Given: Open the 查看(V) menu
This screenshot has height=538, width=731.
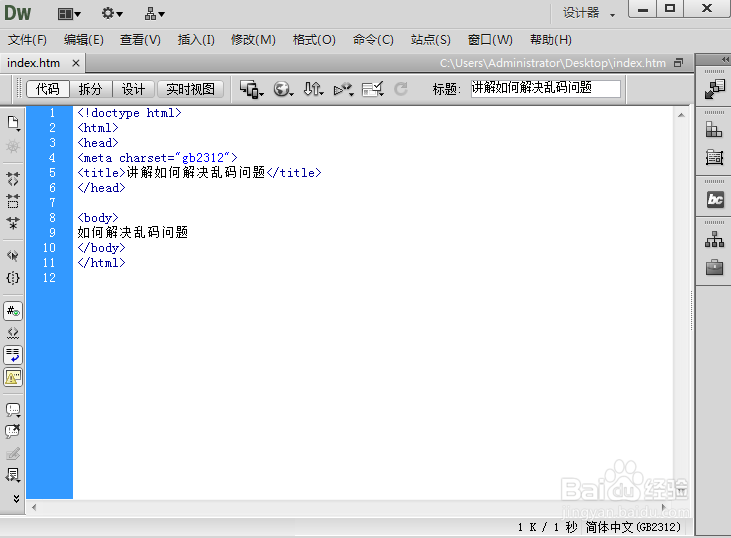Looking at the screenshot, I should click(x=140, y=40).
